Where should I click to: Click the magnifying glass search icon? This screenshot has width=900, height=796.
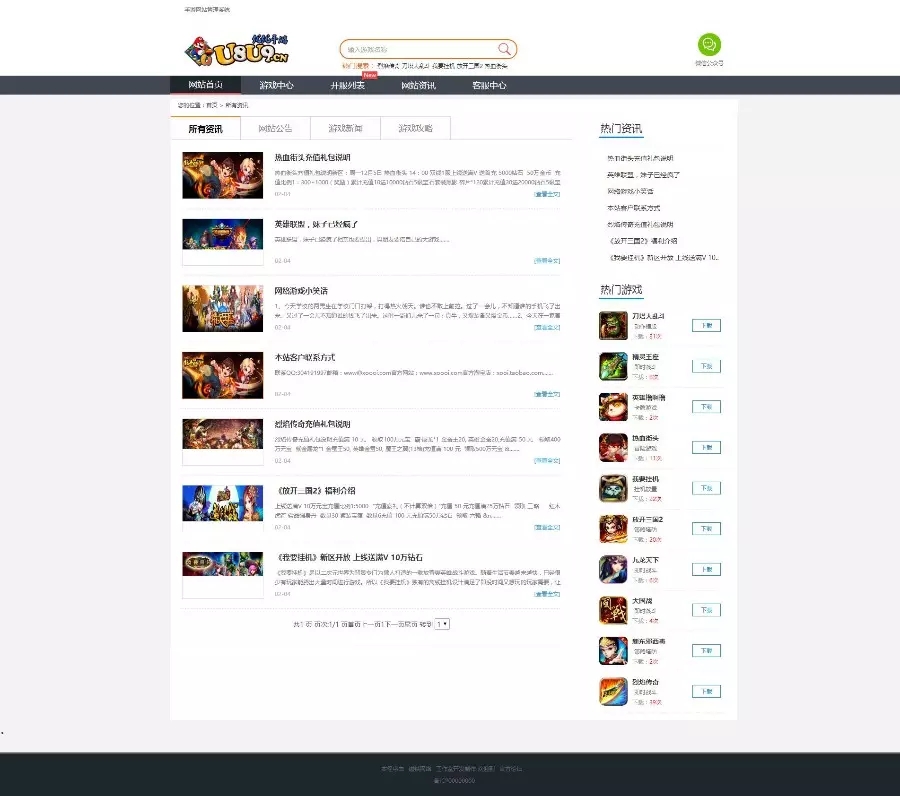click(x=504, y=49)
